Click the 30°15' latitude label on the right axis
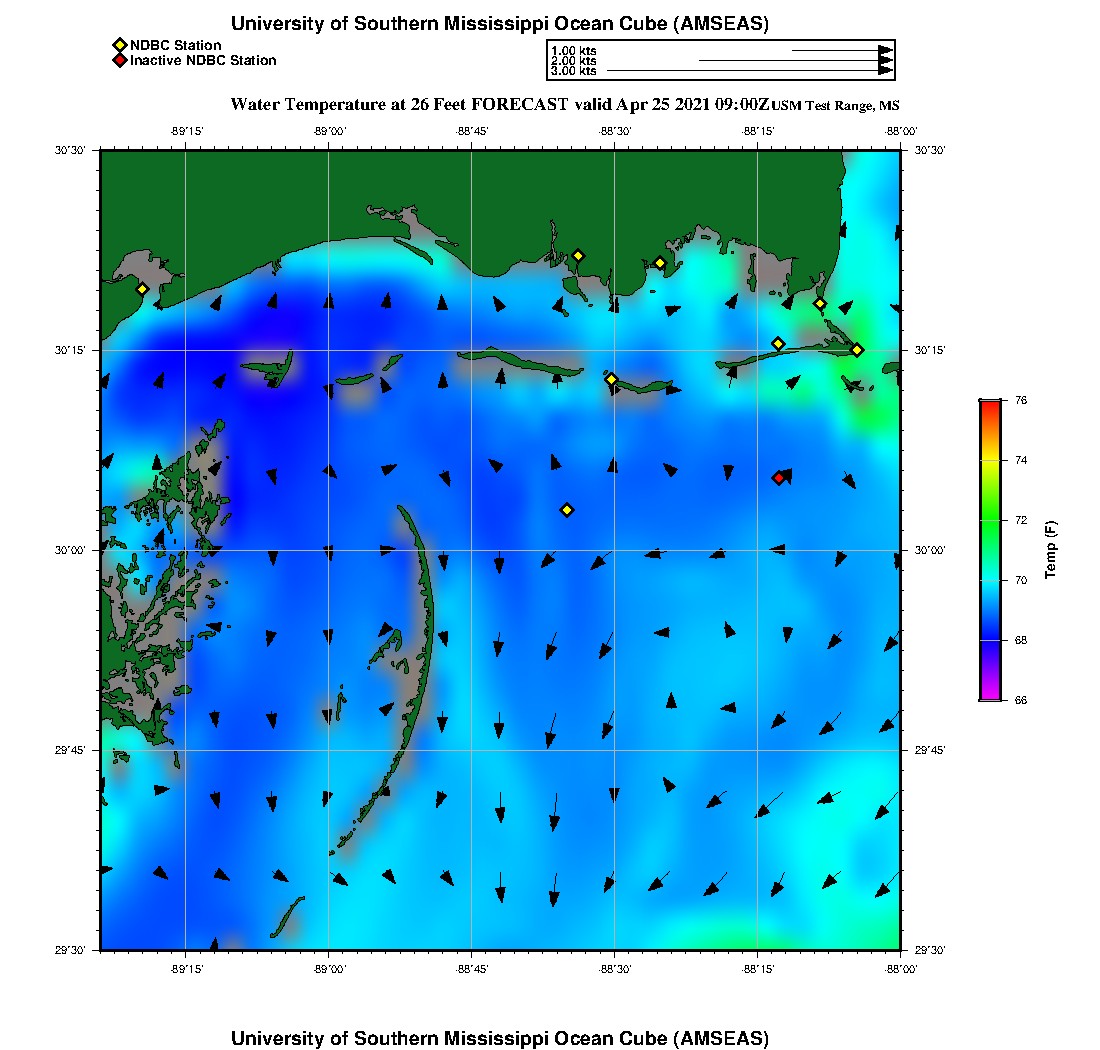 click(x=930, y=350)
